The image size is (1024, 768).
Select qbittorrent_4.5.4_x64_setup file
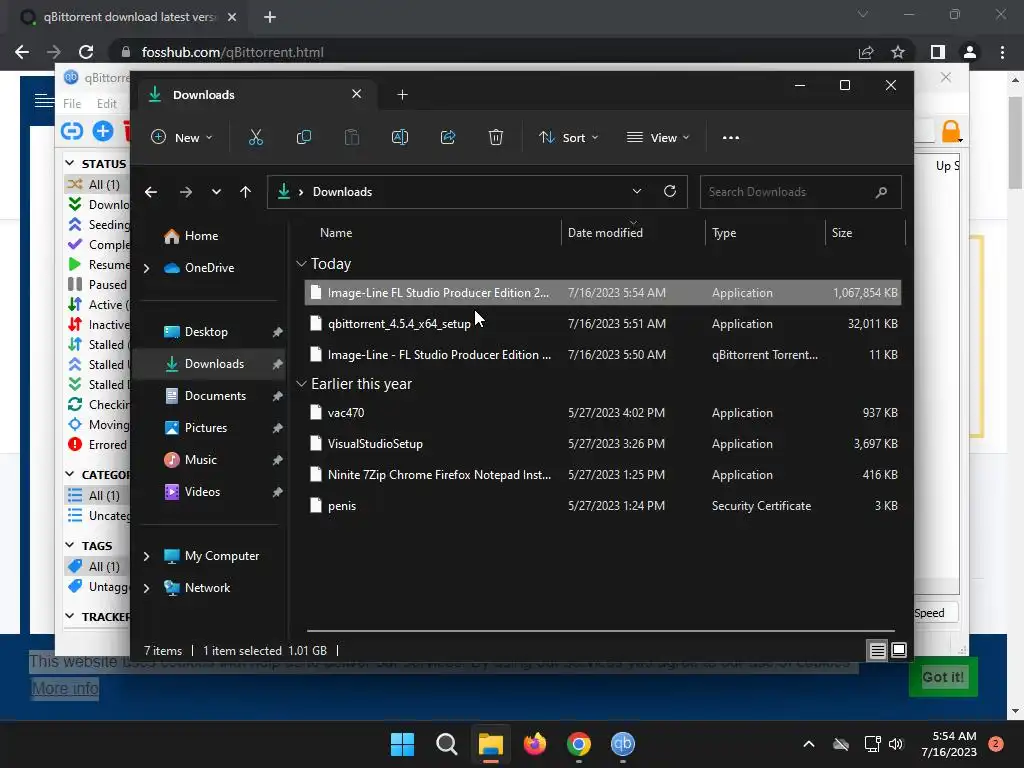[603, 324]
